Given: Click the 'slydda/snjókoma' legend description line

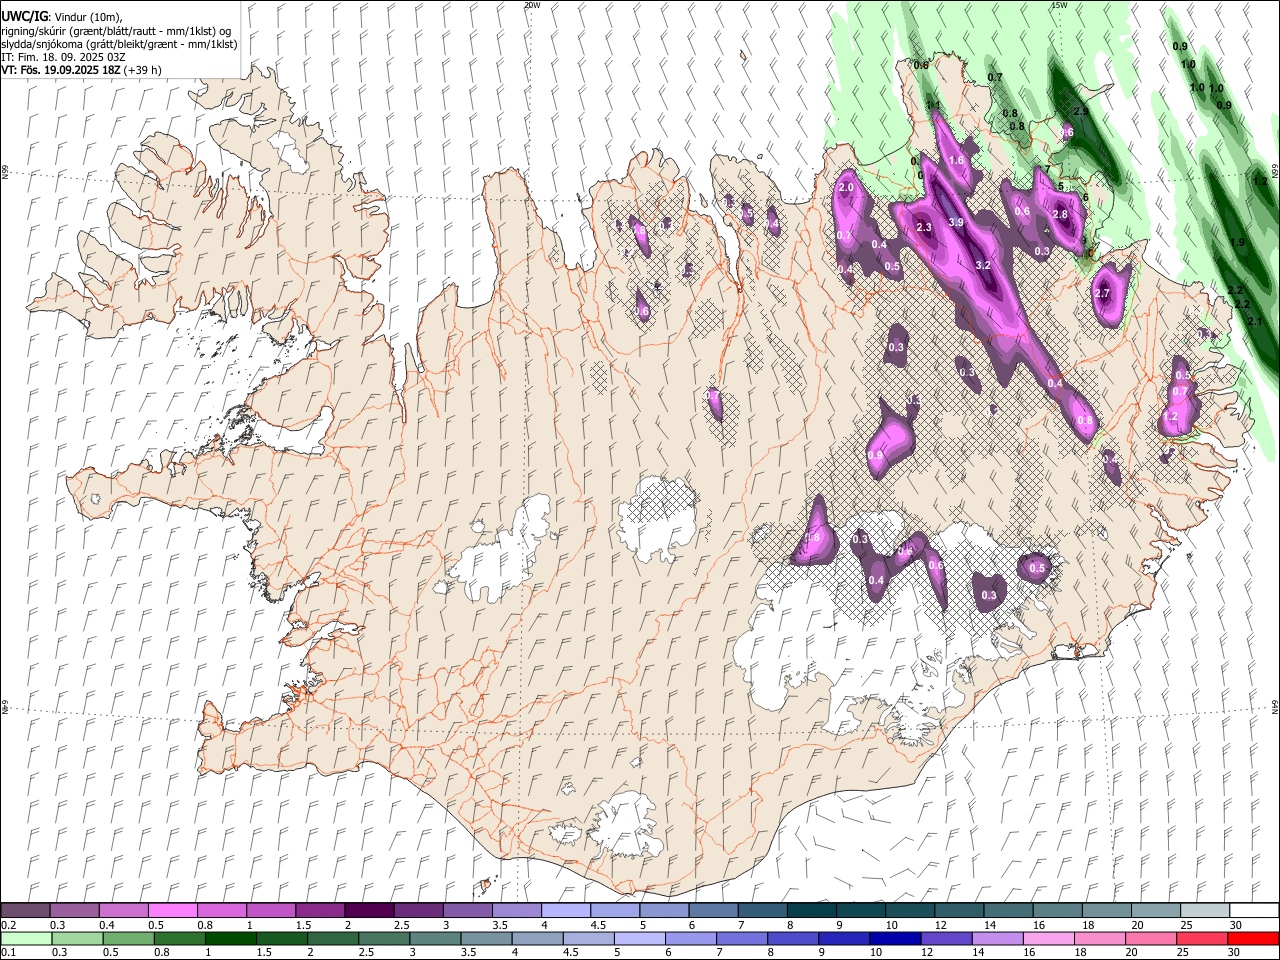Looking at the screenshot, I should pyautogui.click(x=119, y=44).
